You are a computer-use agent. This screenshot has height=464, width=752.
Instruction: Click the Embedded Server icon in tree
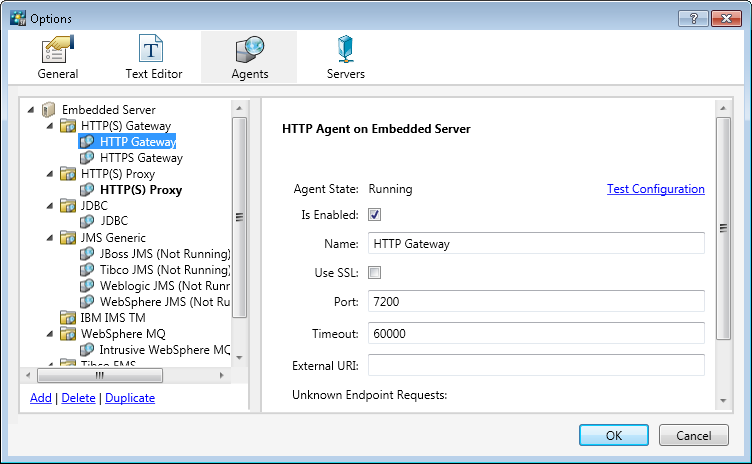click(48, 110)
